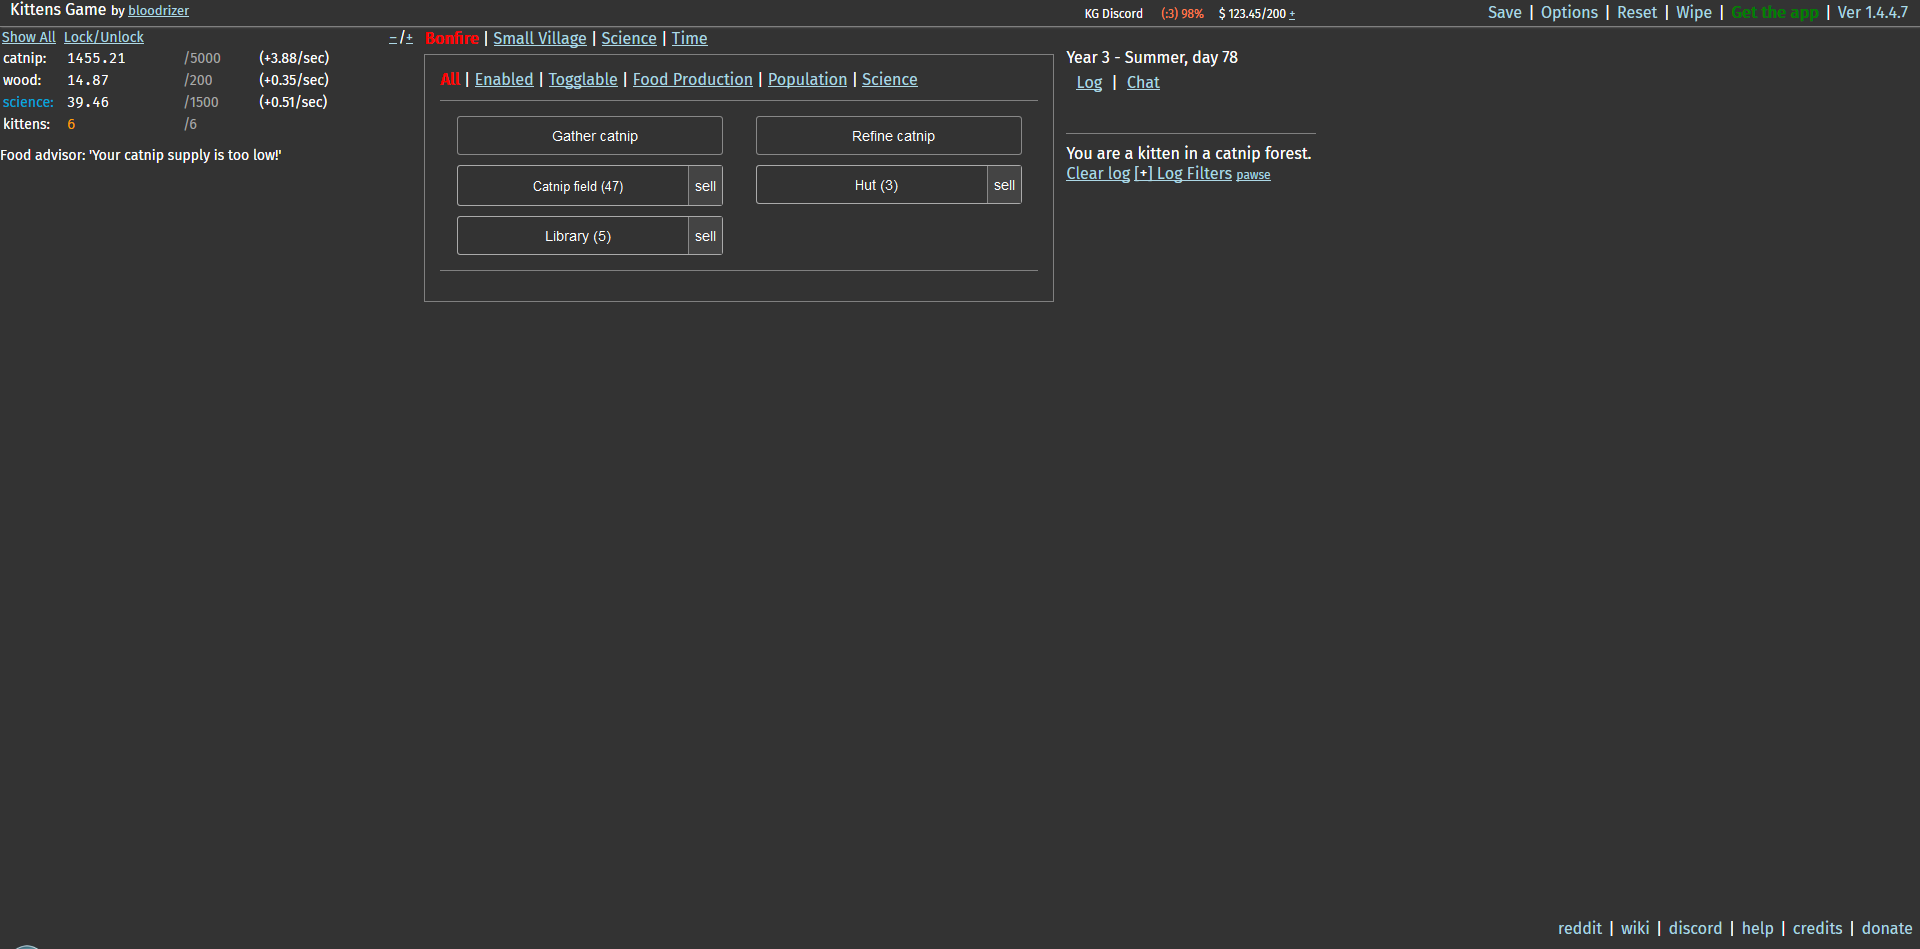Open the Options menu
The image size is (1920, 949).
[1569, 12]
